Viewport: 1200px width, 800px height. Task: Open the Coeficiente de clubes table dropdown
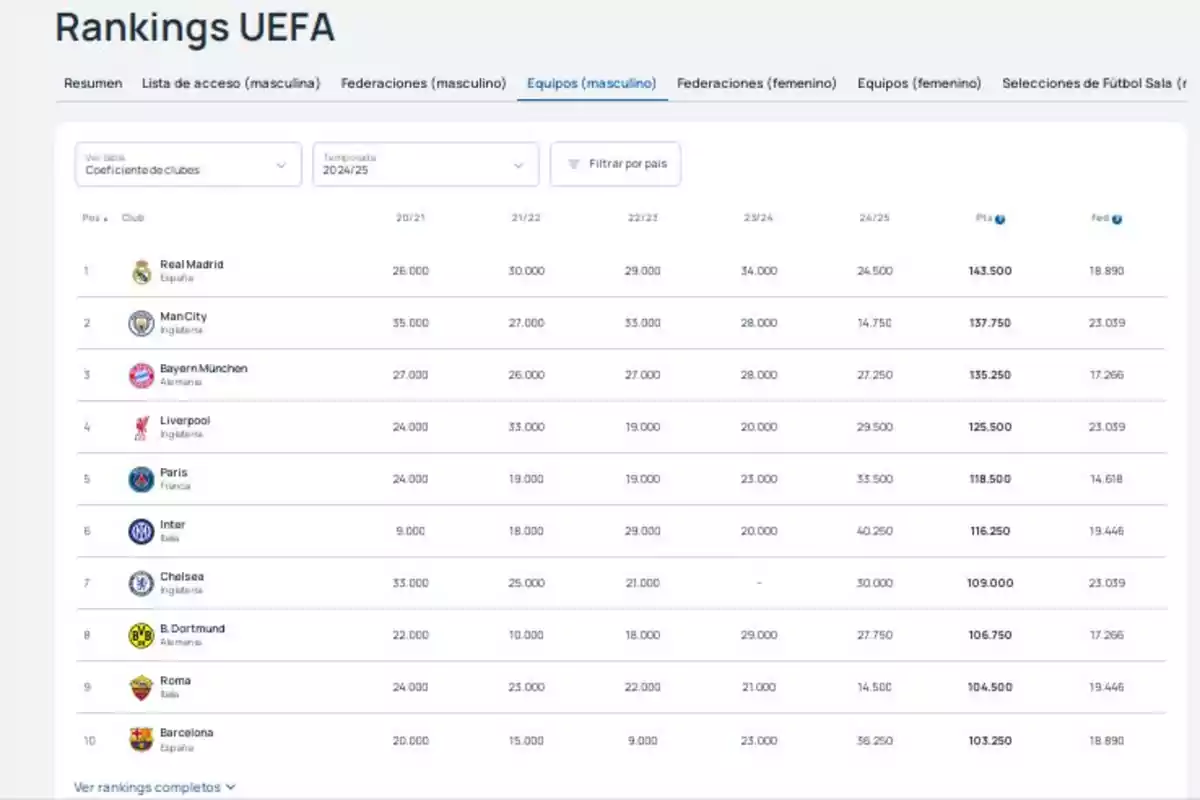point(188,164)
